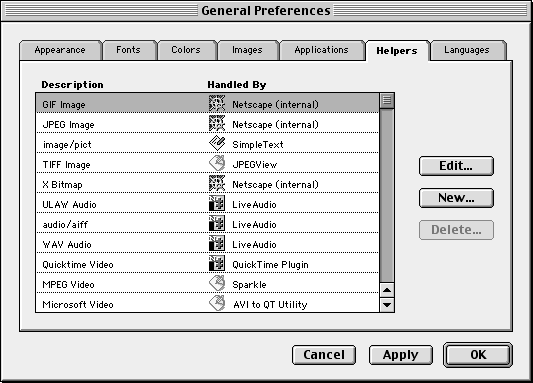Click the LiveAudio plugin icon for WAV Audio
Screen dimensions: 533x383
217,244
